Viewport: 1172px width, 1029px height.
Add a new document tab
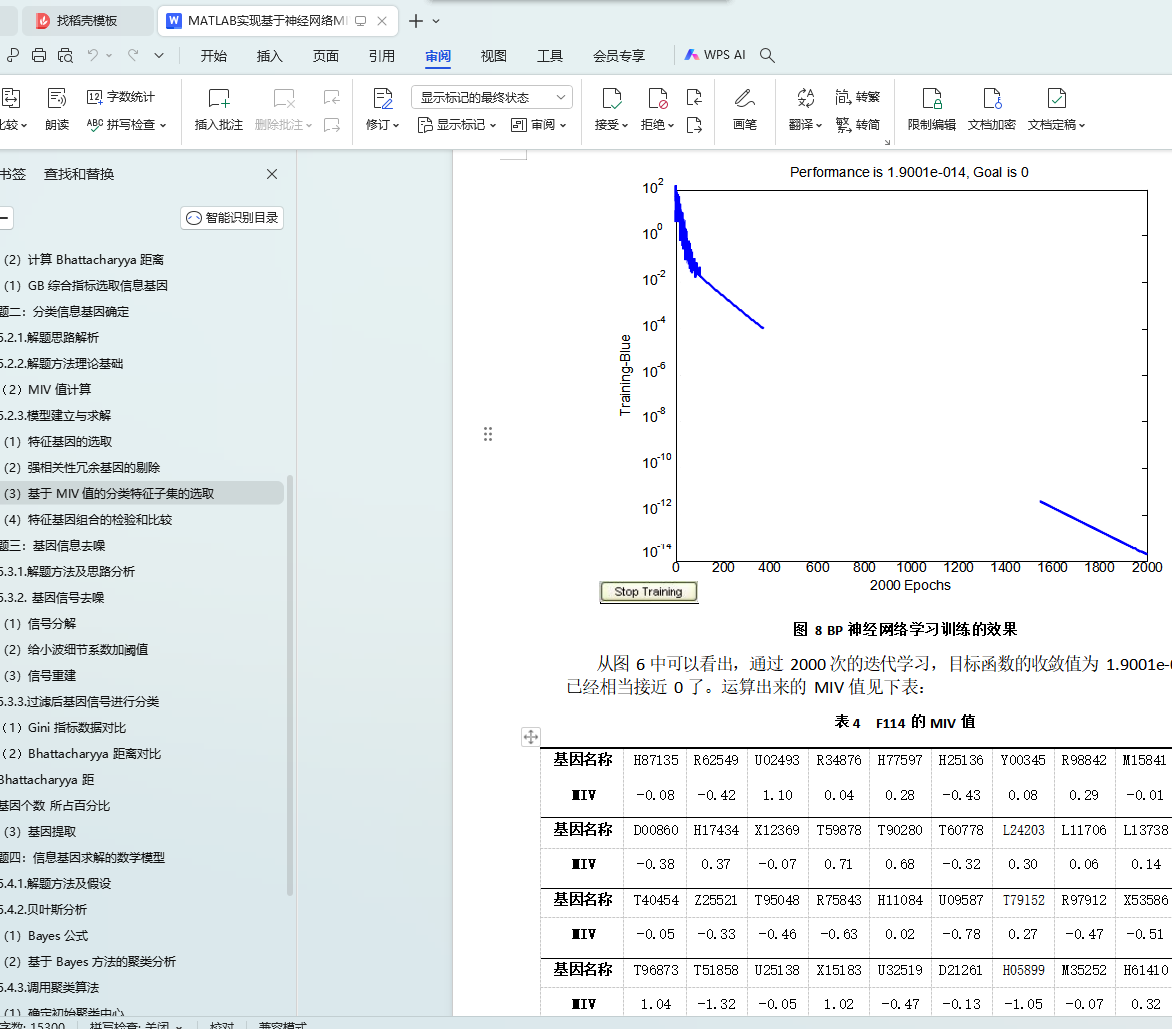pos(416,21)
